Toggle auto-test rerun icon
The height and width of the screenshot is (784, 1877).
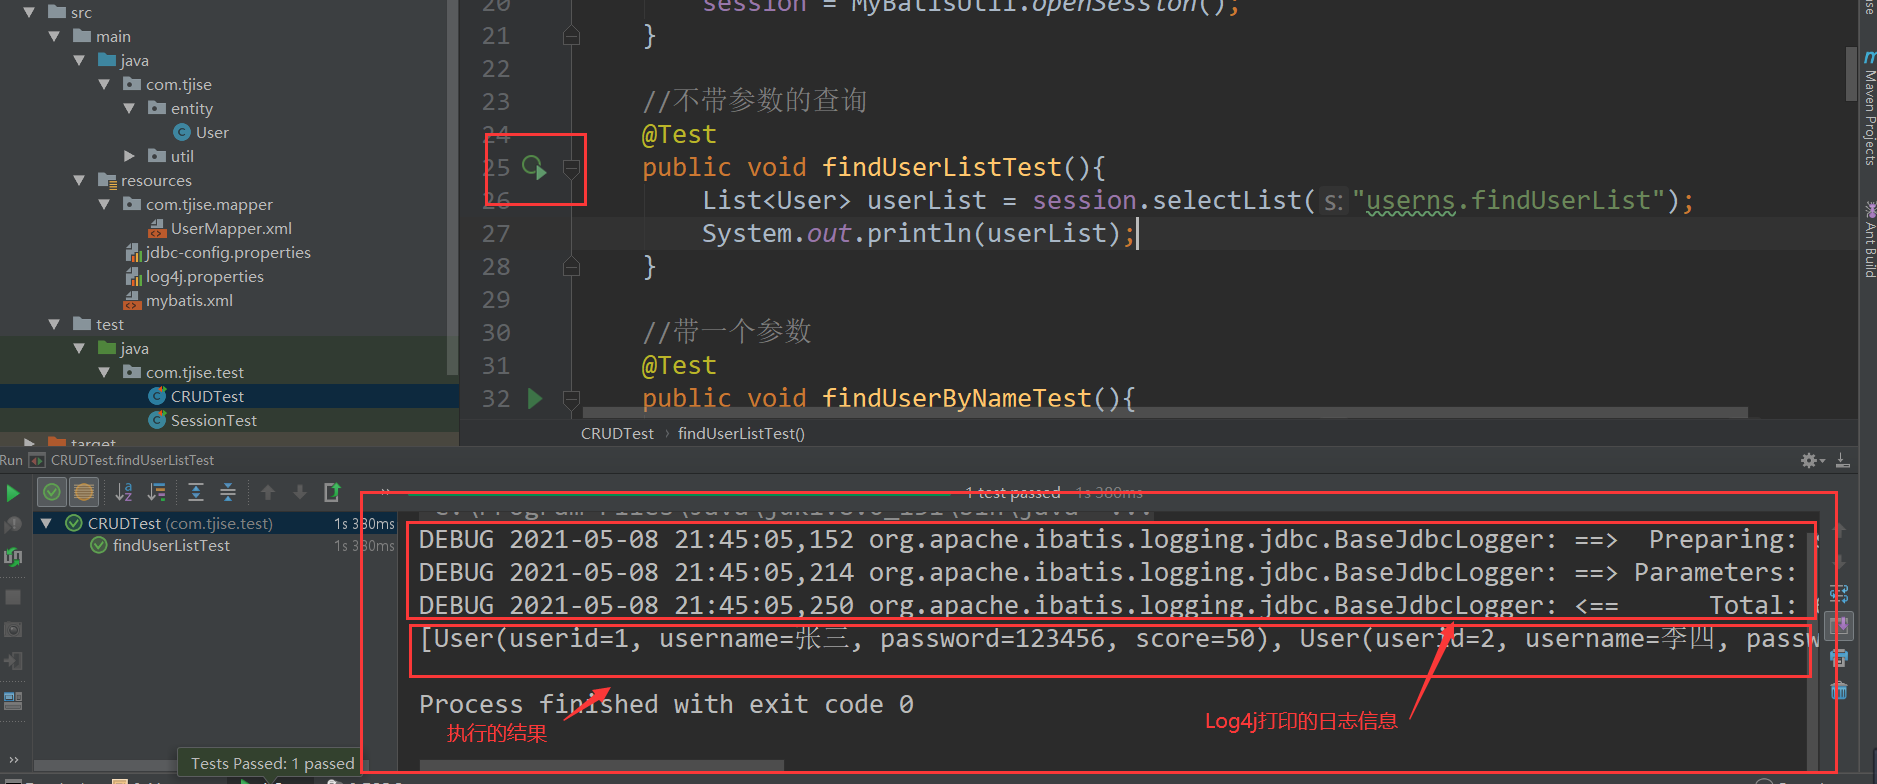coord(13,557)
